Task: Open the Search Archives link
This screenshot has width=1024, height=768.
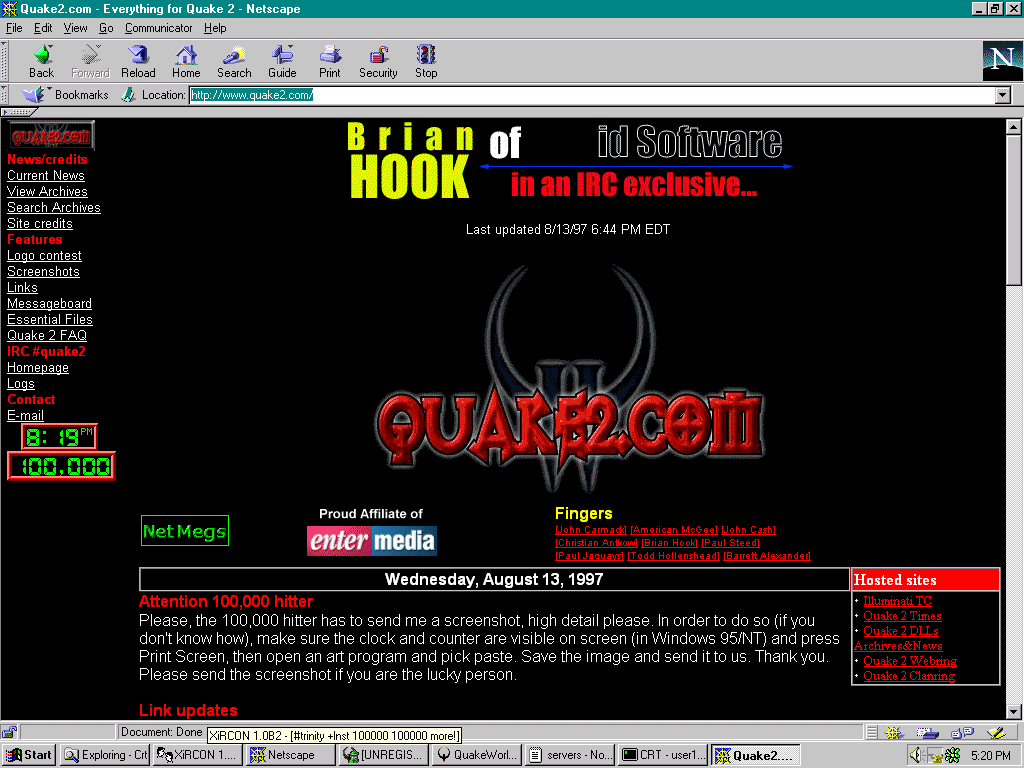Action: 54,207
